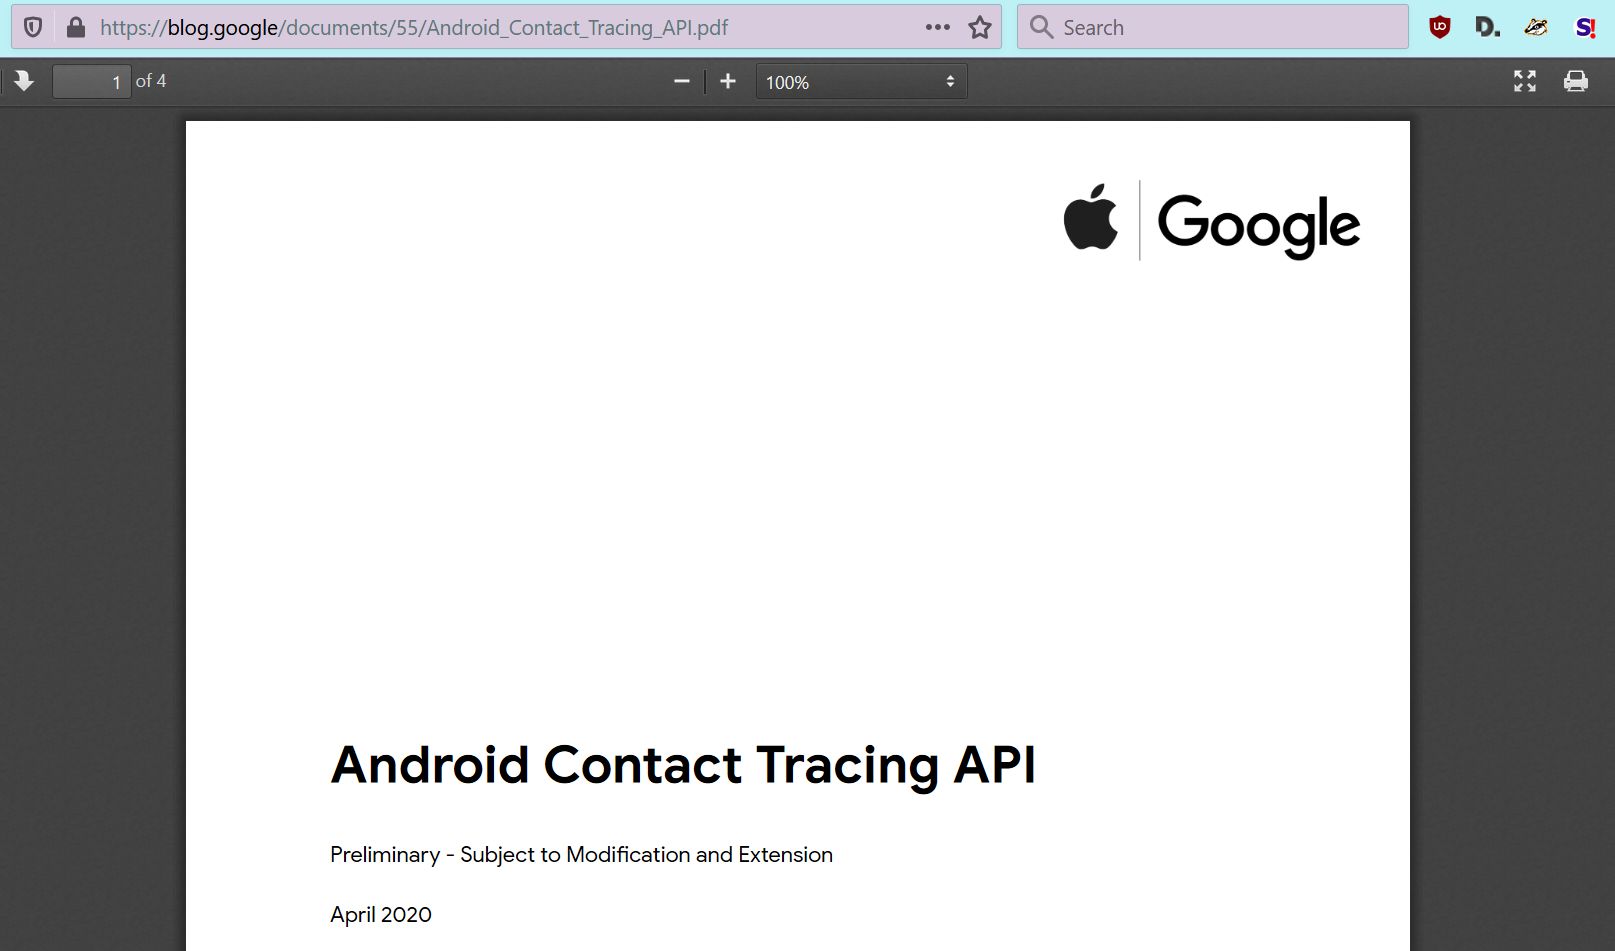Open the S! extension icon
The image size is (1615, 951).
tap(1585, 27)
